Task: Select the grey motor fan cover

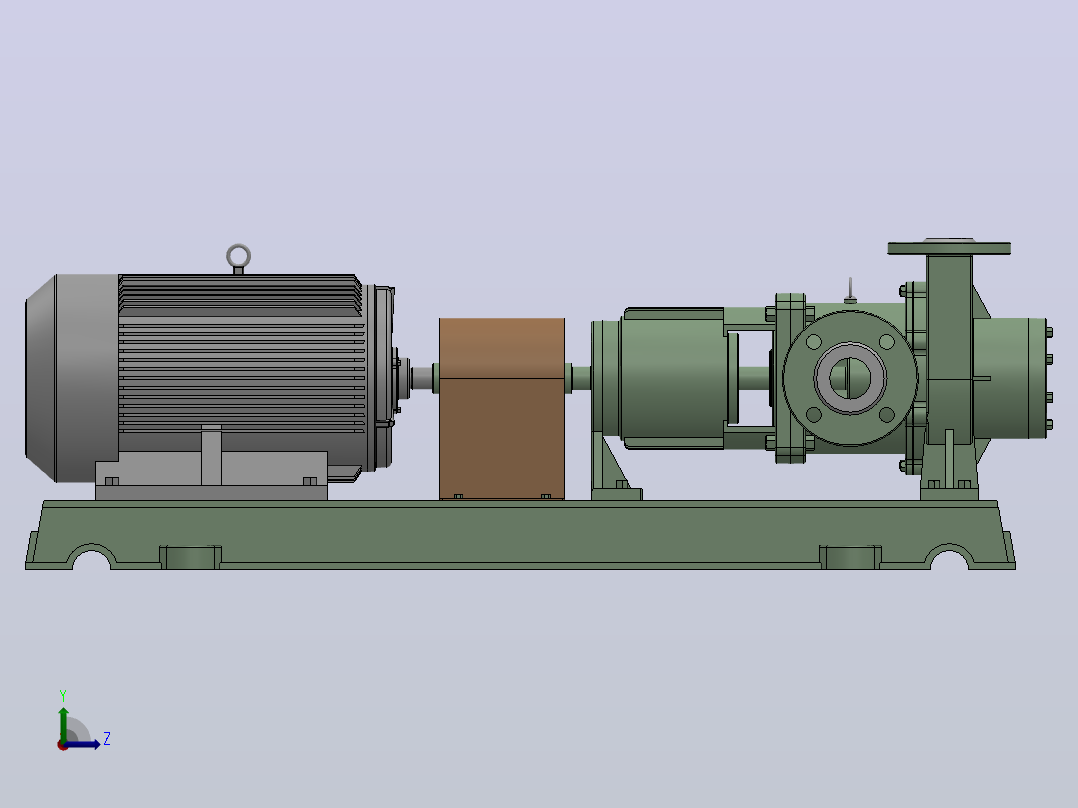Action: click(72, 378)
